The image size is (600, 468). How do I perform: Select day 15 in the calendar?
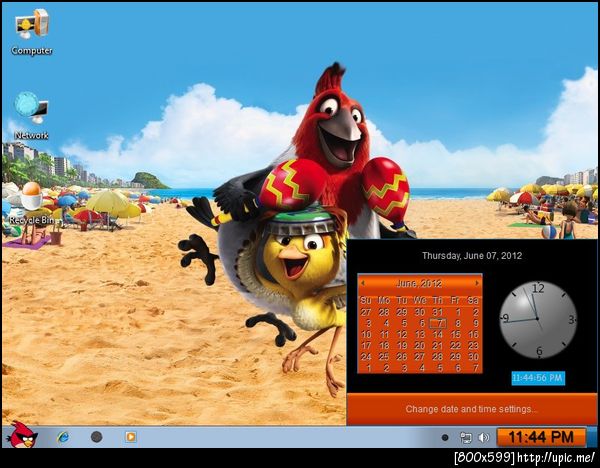[455, 334]
